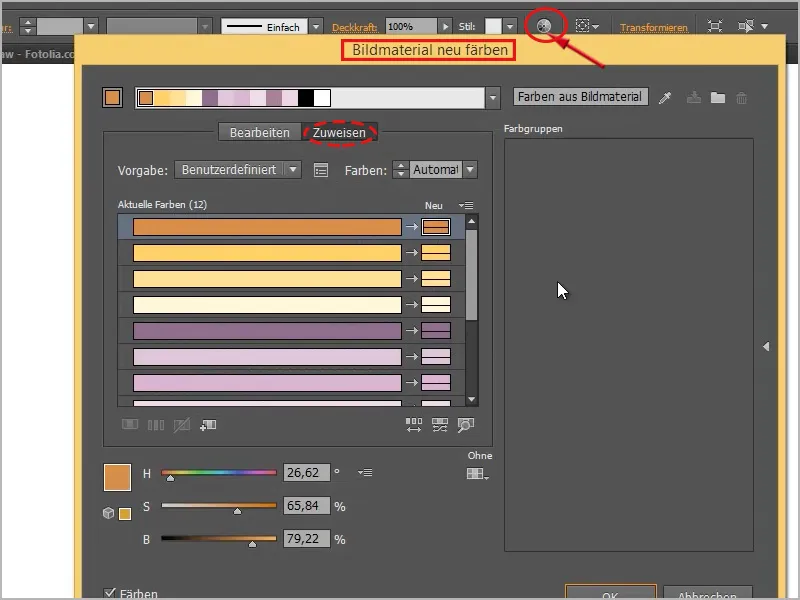Click the save color group icon
Viewport: 800px width, 600px height.
(x=693, y=97)
